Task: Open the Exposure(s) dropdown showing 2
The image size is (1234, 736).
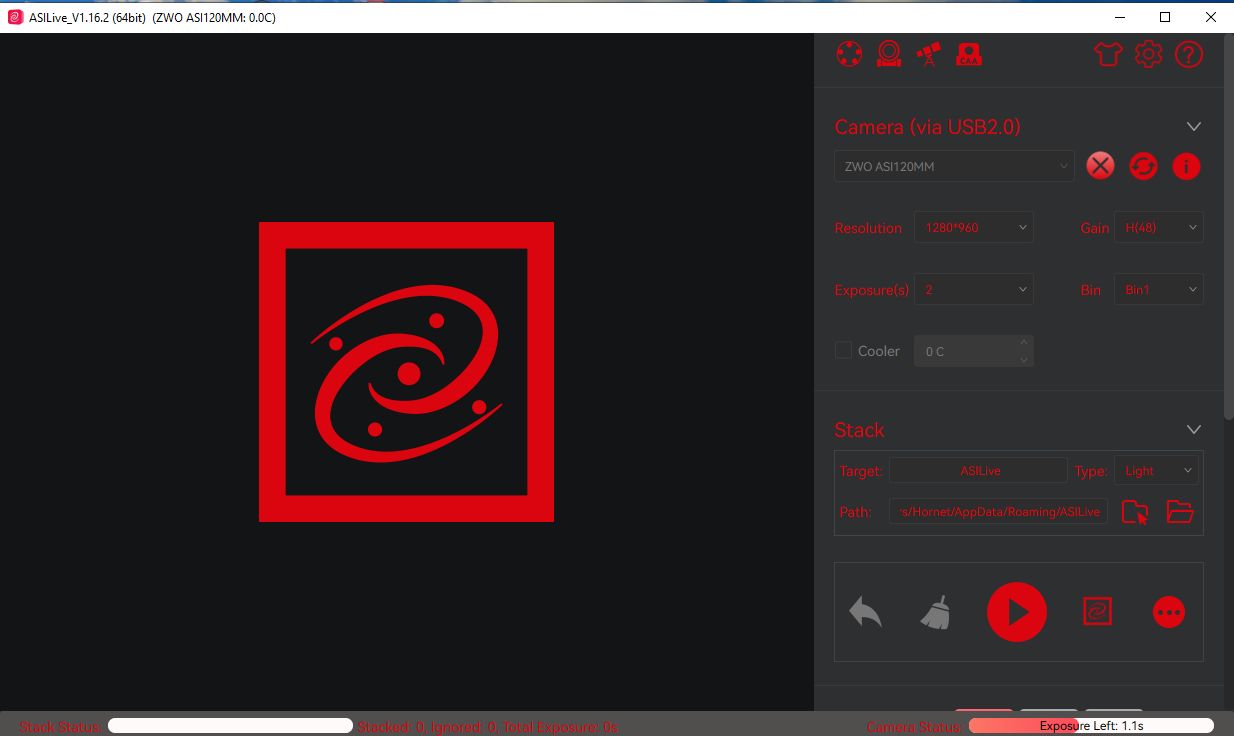Action: pos(973,289)
